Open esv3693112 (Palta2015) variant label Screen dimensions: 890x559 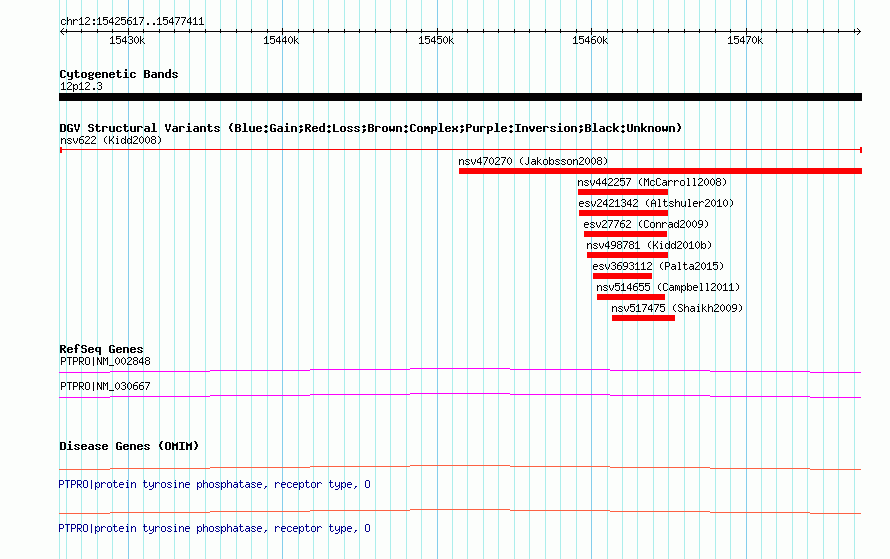point(658,266)
